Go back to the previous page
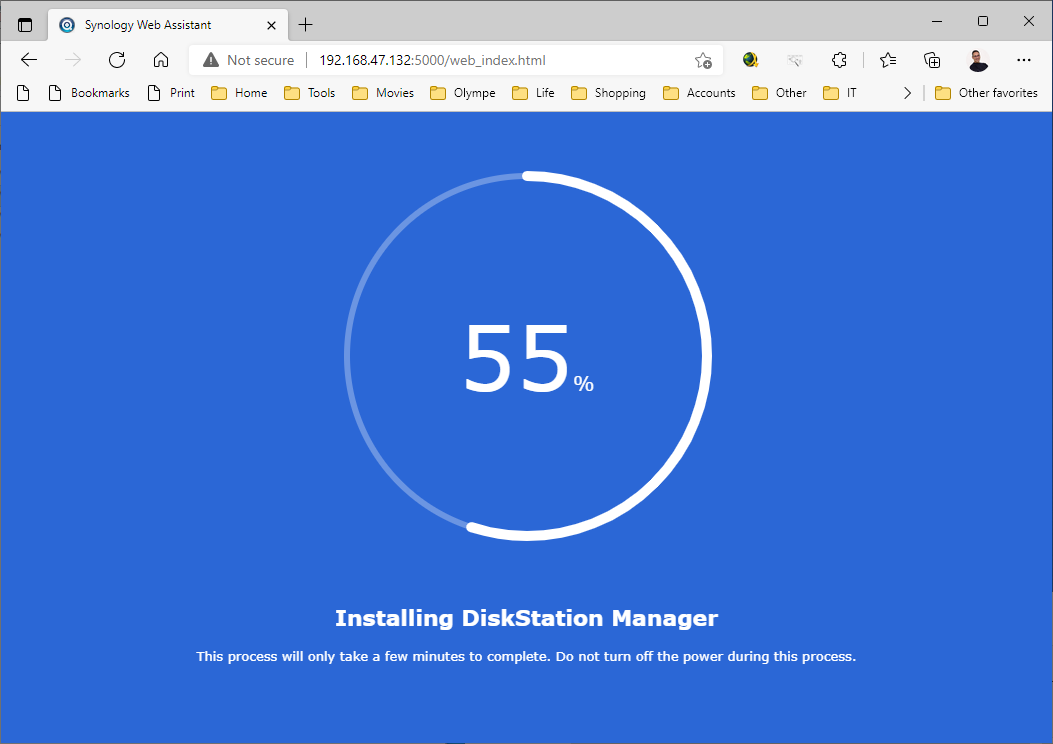This screenshot has width=1053, height=744. point(29,60)
